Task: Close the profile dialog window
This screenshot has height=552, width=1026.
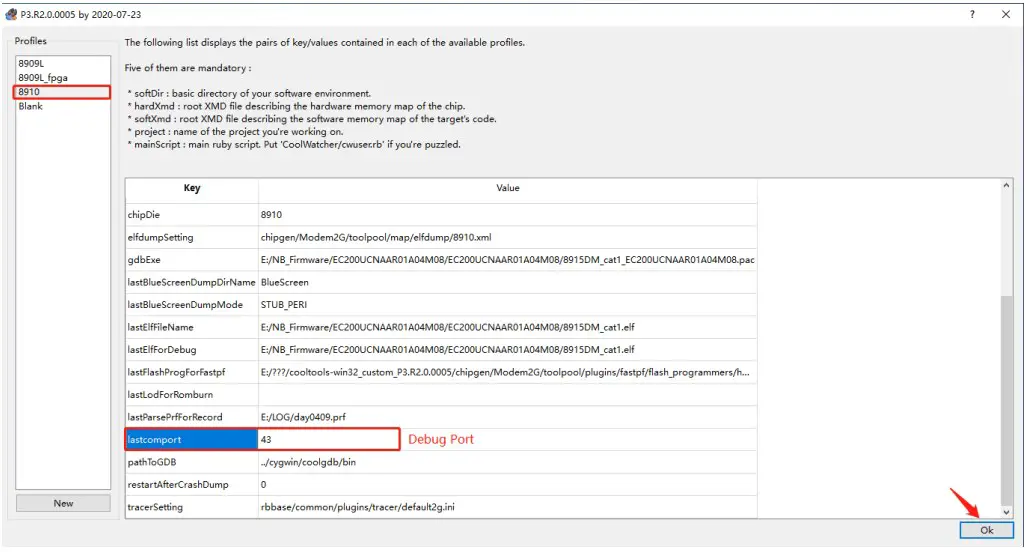Action: pos(1005,15)
